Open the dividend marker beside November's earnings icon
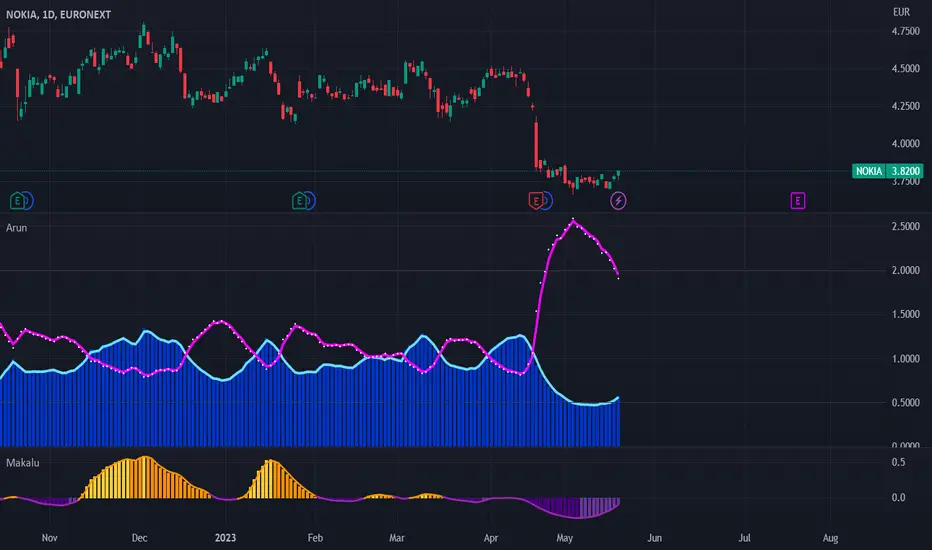 pos(28,201)
